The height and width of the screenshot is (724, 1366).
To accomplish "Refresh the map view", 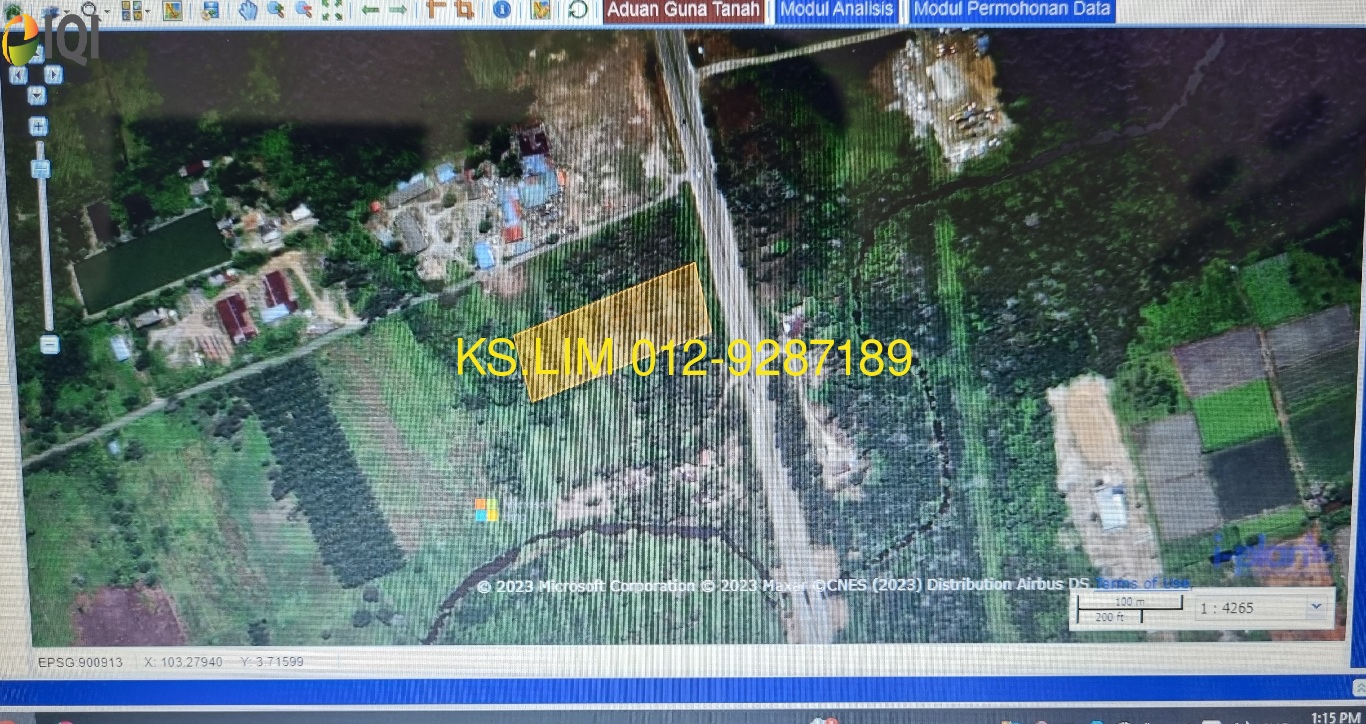I will click(x=578, y=10).
